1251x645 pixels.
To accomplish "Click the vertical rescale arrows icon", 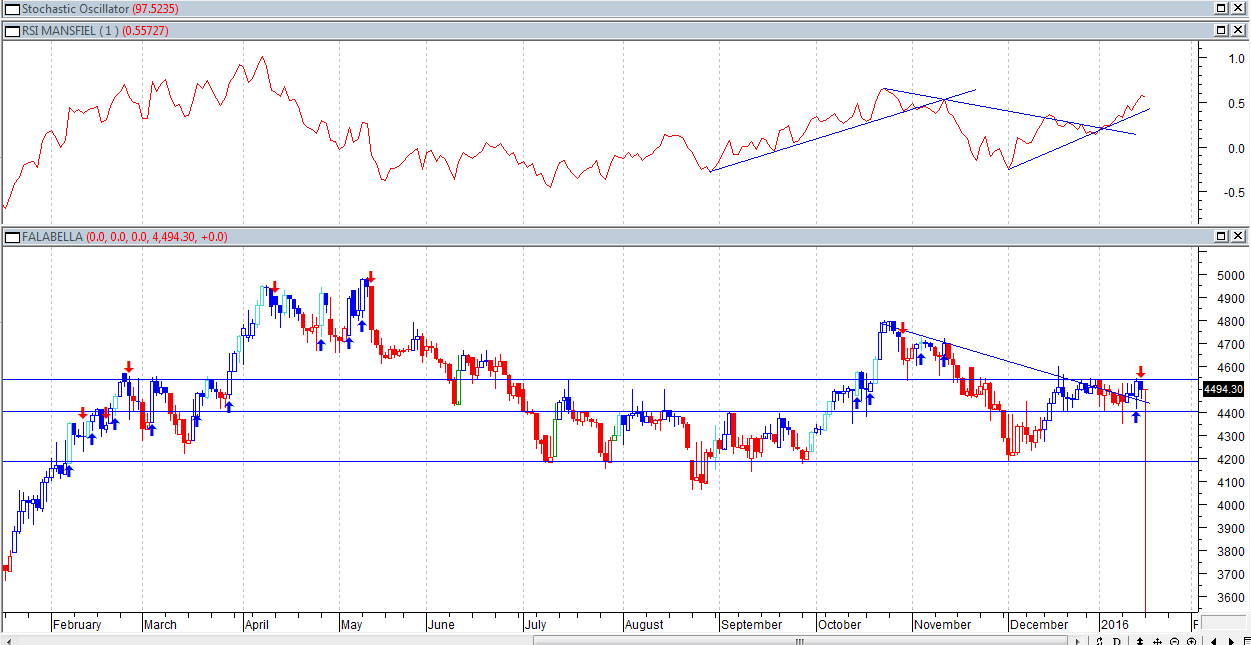I will pyautogui.click(x=1140, y=641).
